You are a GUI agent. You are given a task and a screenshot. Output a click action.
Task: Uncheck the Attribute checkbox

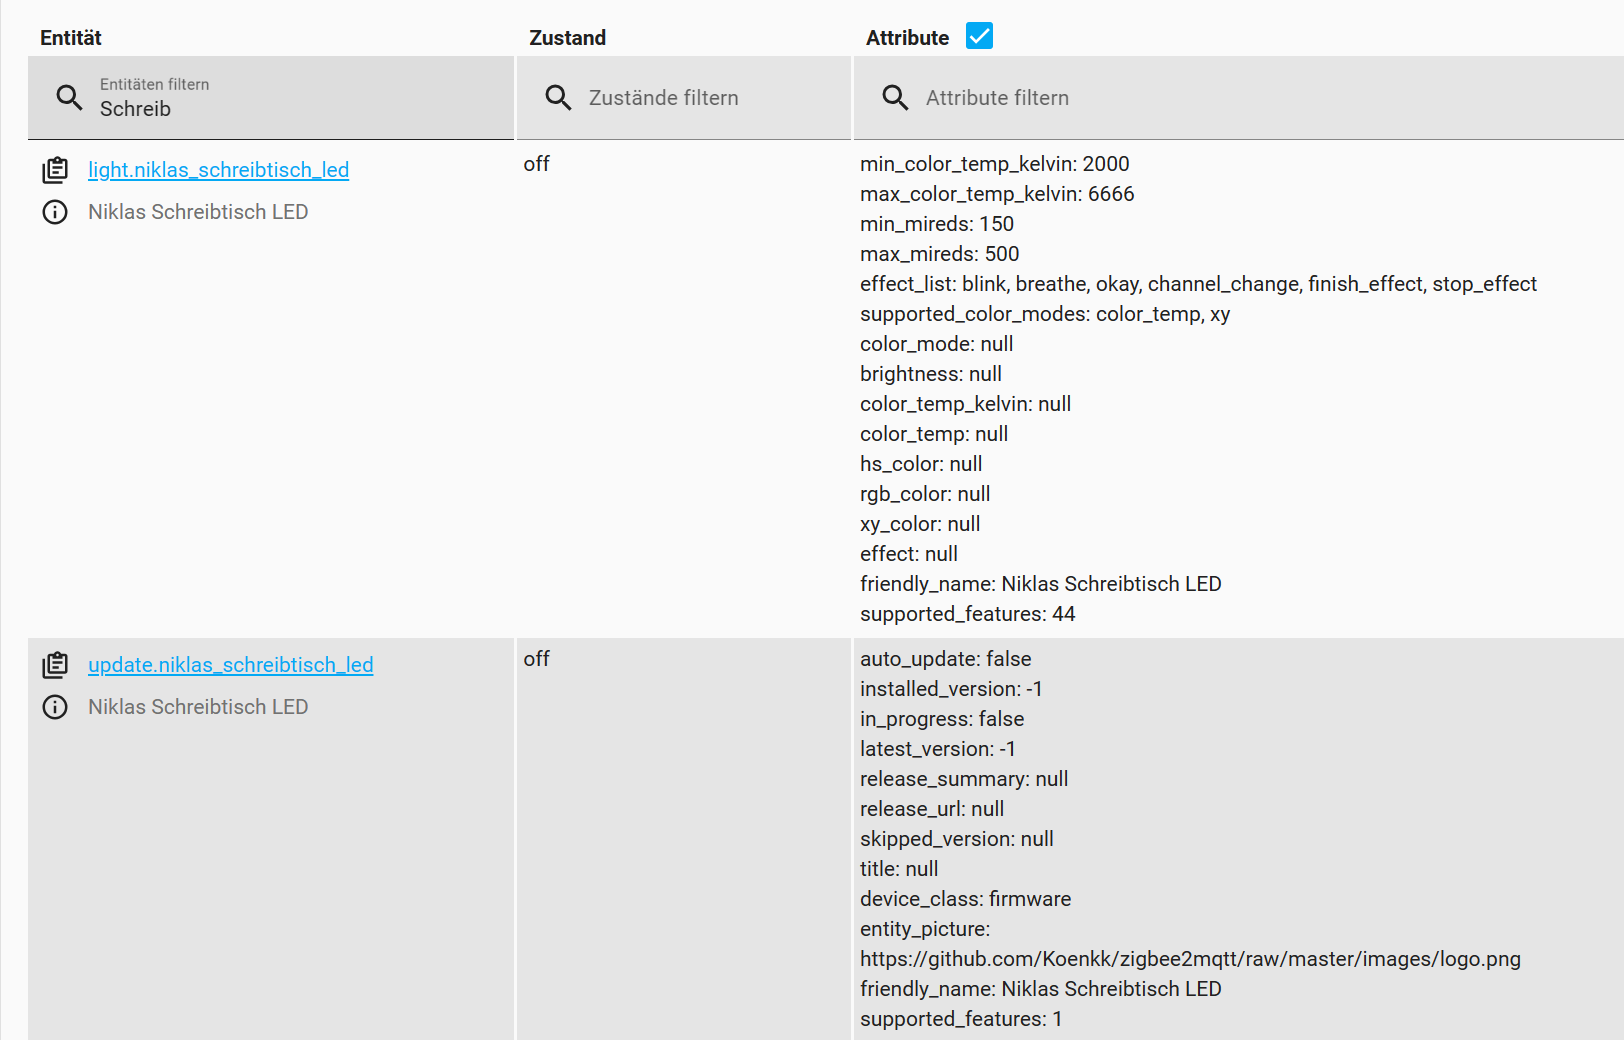(979, 37)
